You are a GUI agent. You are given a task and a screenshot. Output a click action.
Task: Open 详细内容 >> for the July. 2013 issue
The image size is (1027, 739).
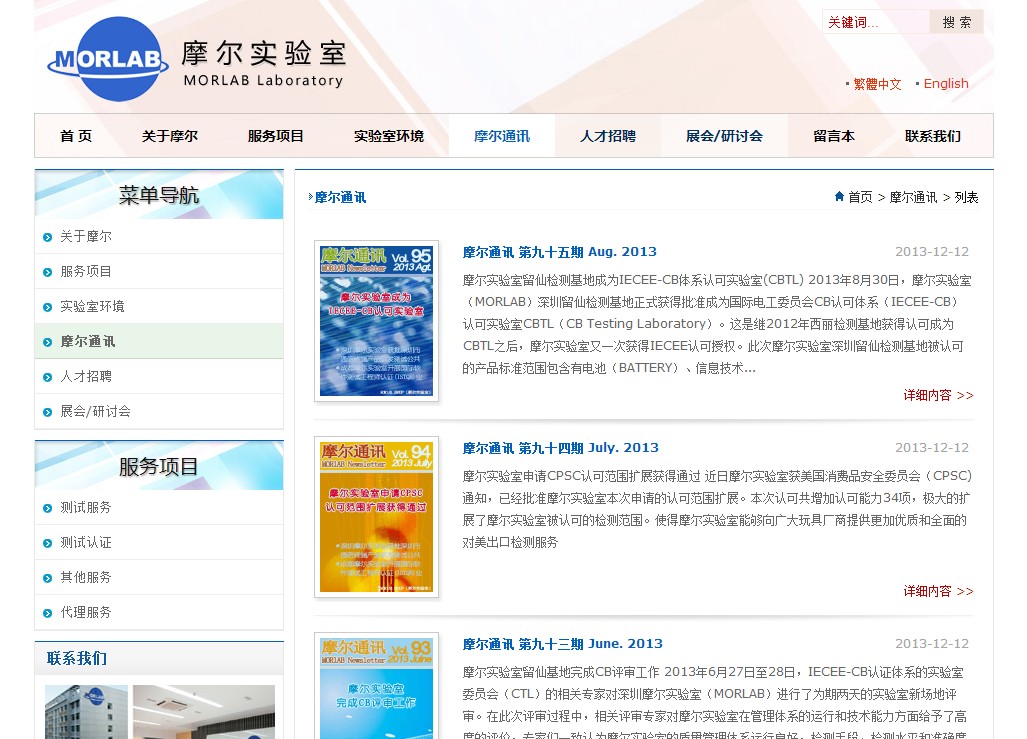938,591
